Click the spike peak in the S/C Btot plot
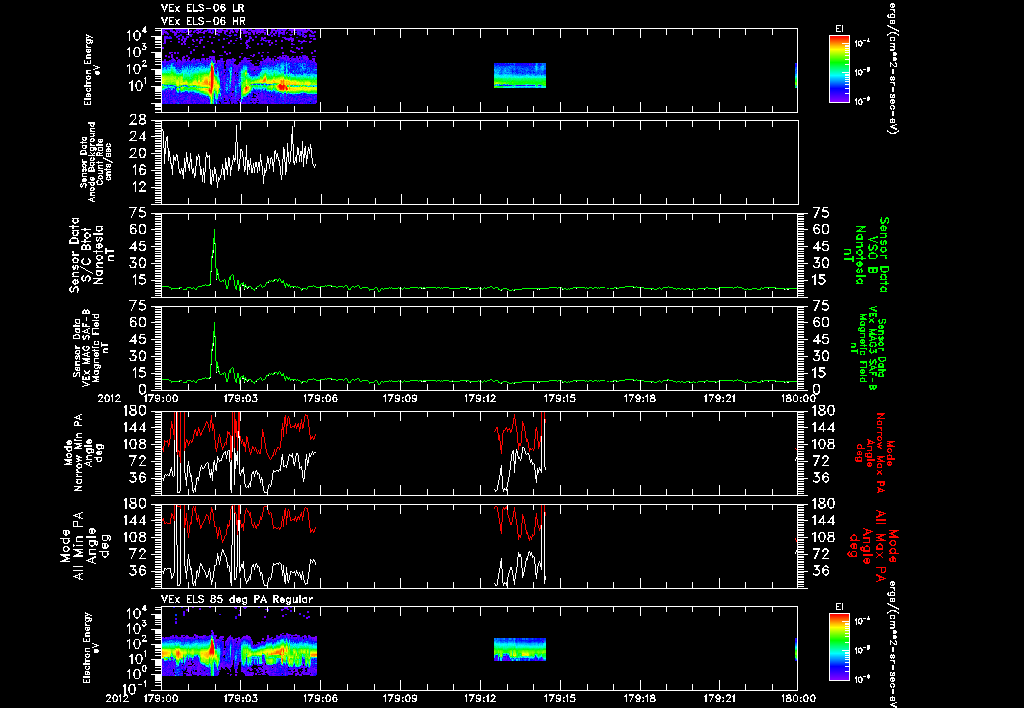1024x708 pixels. (214, 231)
